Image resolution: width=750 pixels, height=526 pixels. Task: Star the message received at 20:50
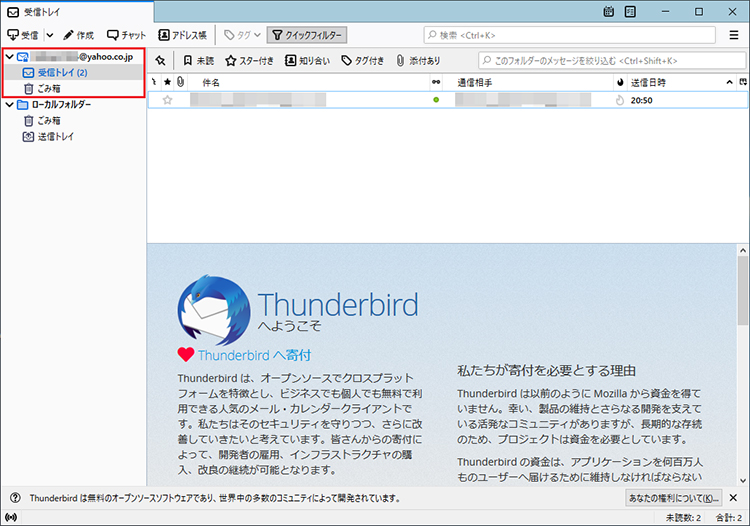(x=167, y=100)
